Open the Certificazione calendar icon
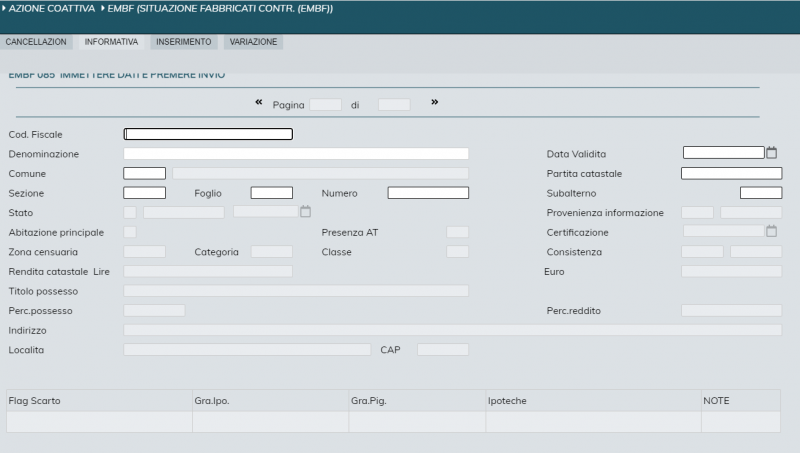This screenshot has height=453, width=800. pyautogui.click(x=771, y=232)
